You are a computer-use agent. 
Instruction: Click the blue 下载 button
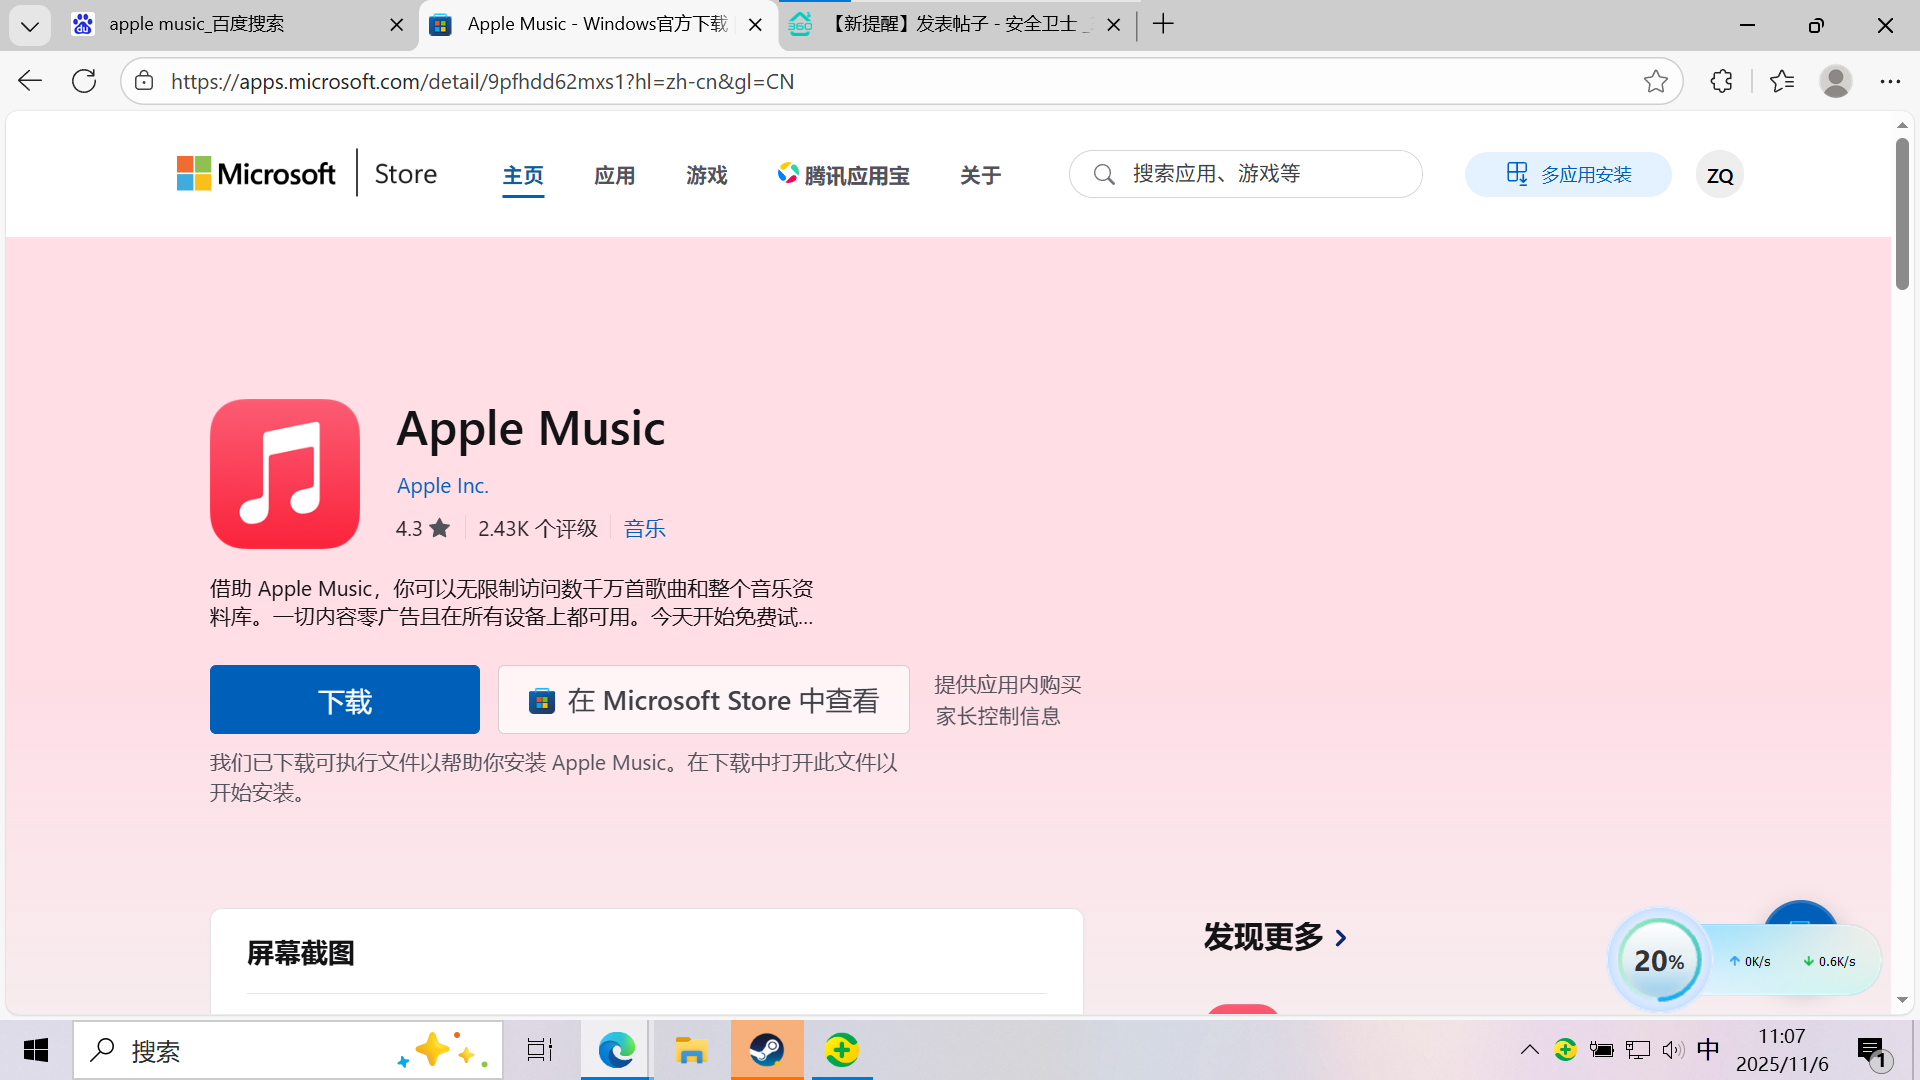344,700
